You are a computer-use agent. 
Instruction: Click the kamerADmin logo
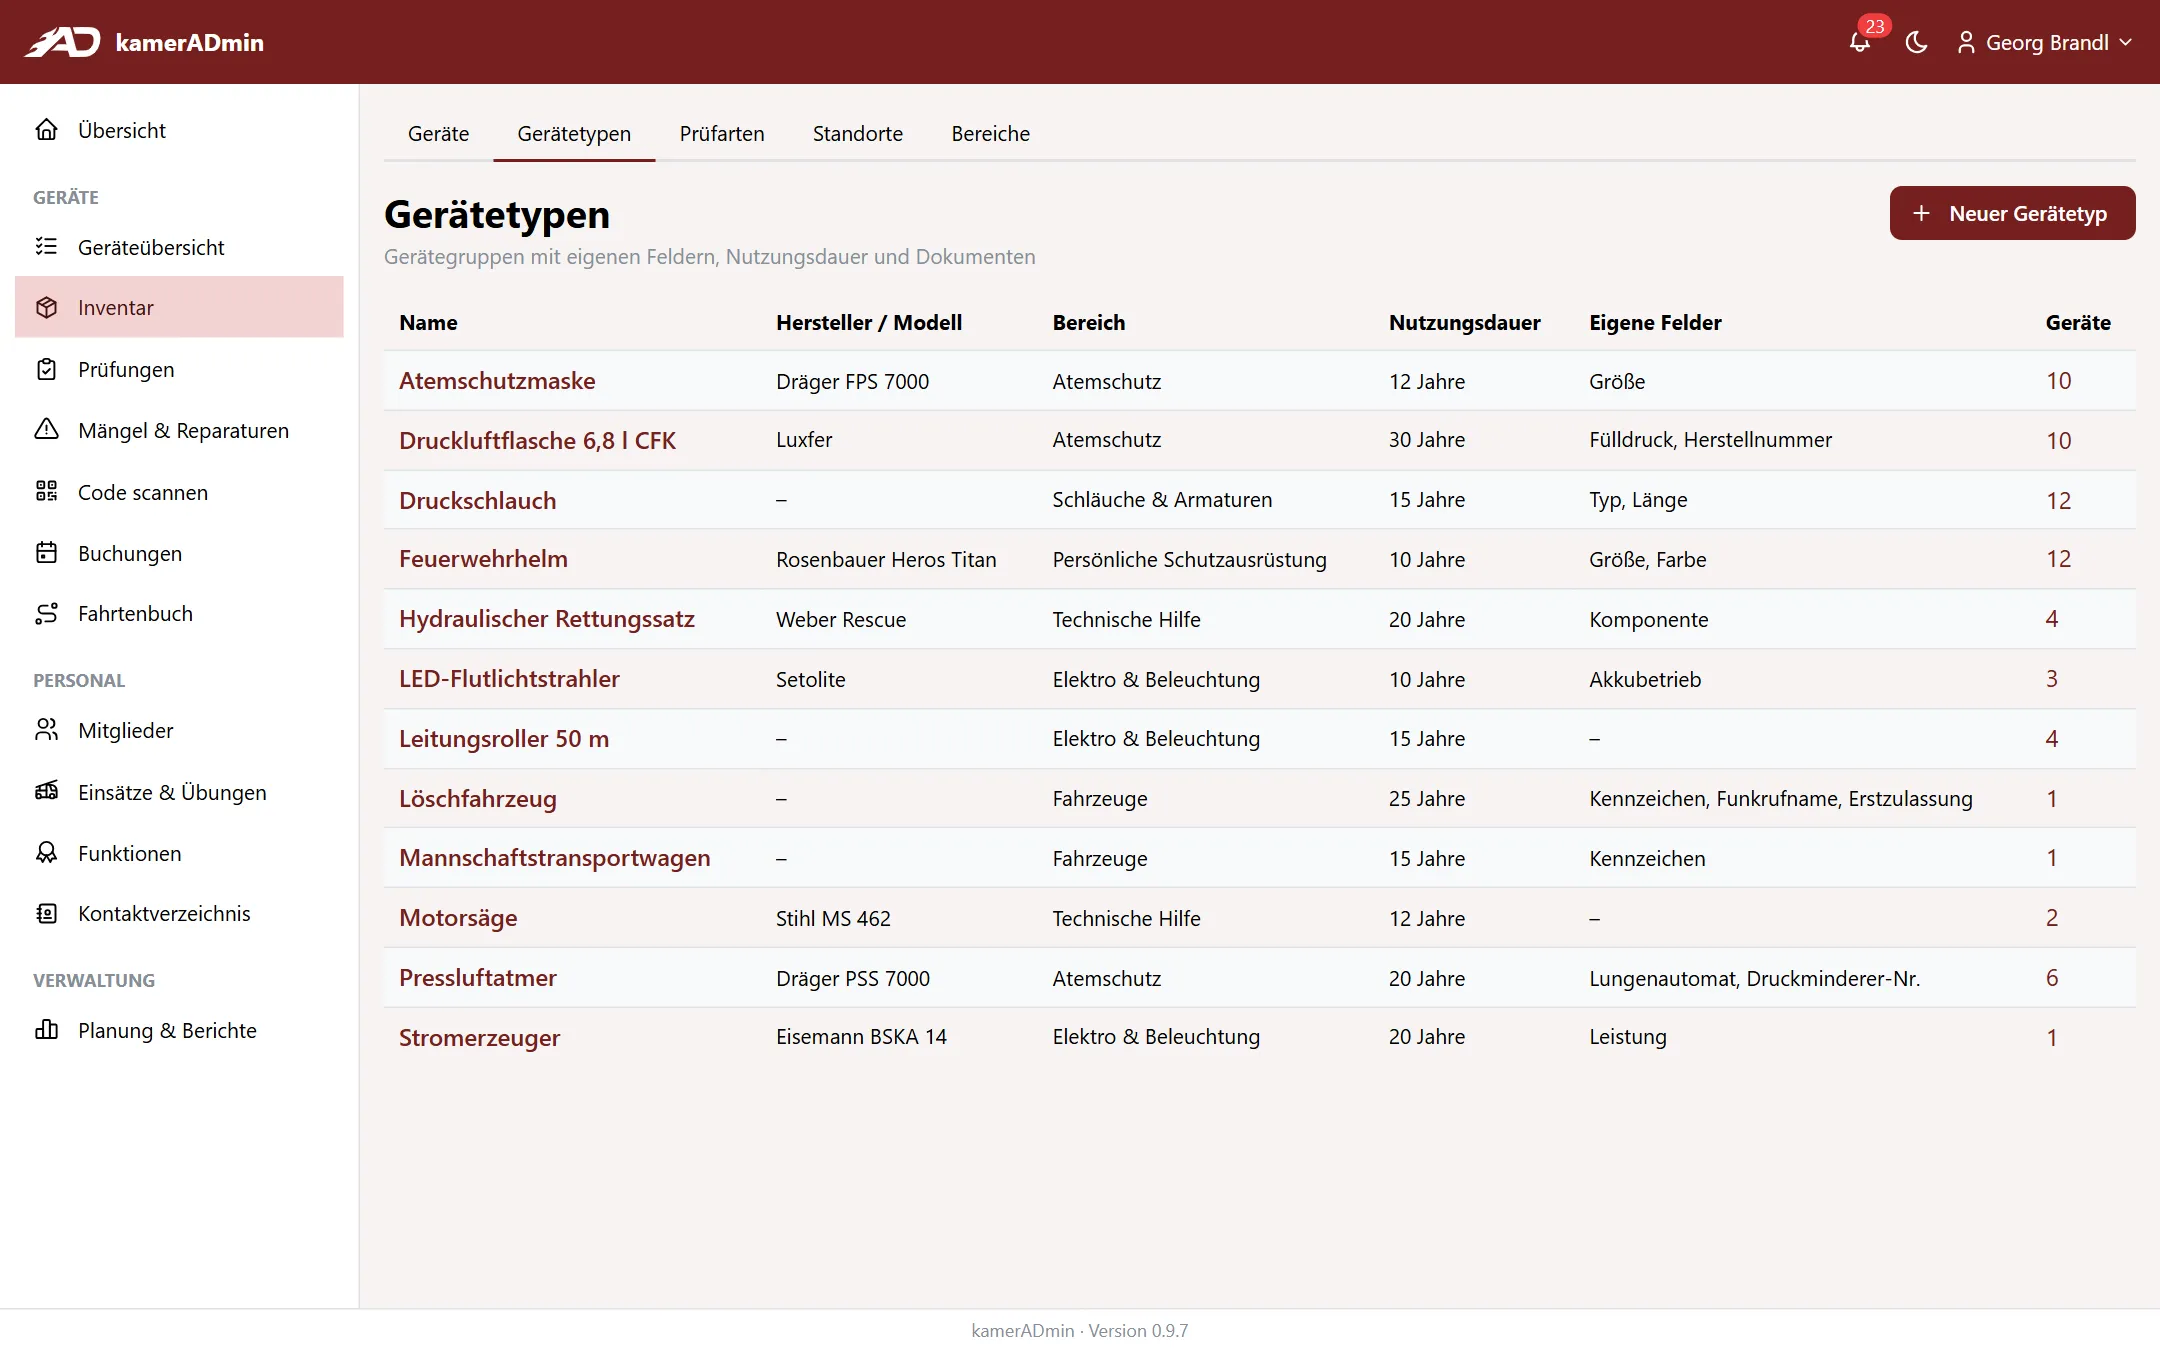coord(144,42)
